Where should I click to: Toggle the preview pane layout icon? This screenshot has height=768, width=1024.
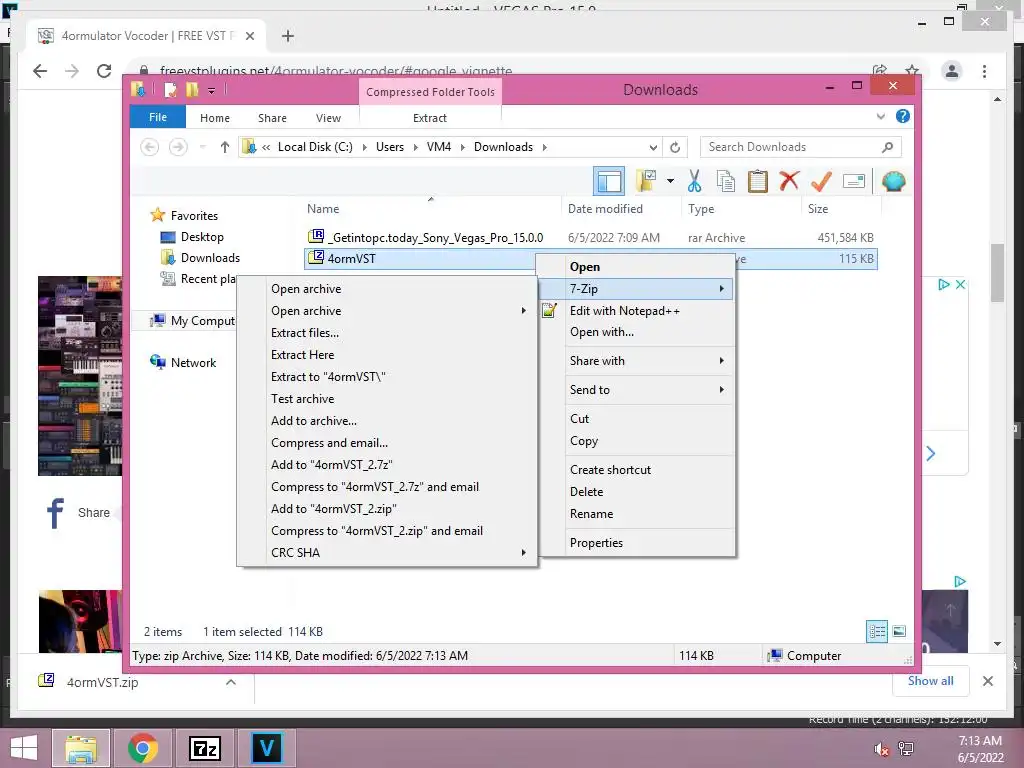point(609,181)
